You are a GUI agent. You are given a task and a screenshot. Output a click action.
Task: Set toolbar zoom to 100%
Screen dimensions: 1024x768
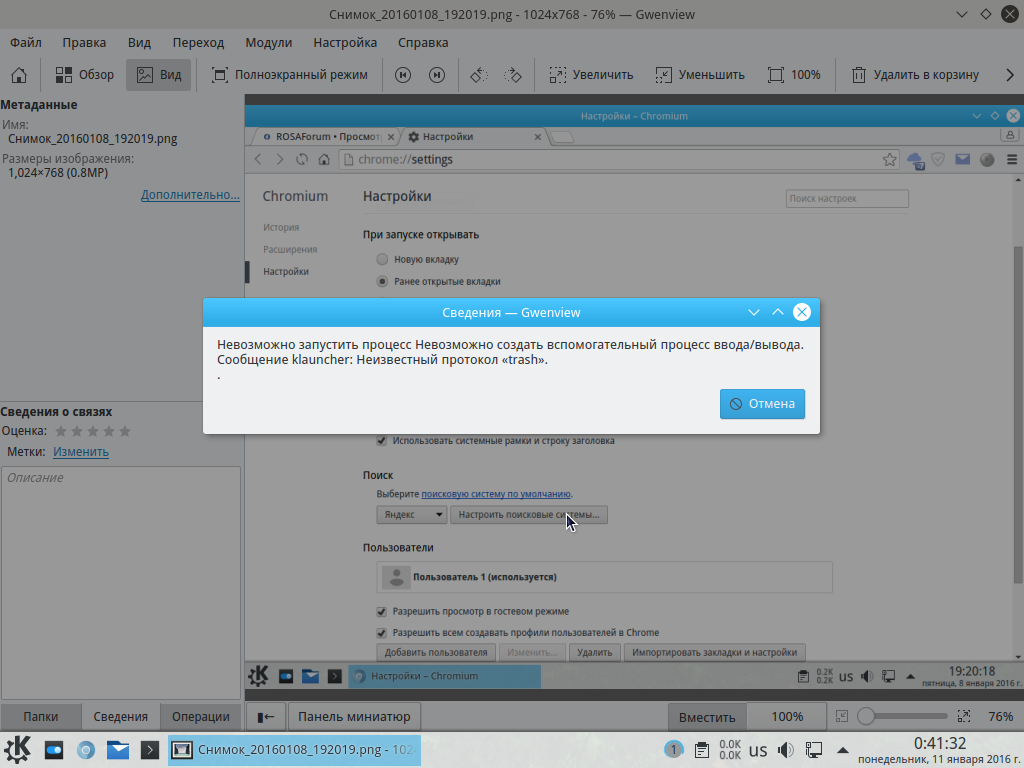[x=794, y=75]
